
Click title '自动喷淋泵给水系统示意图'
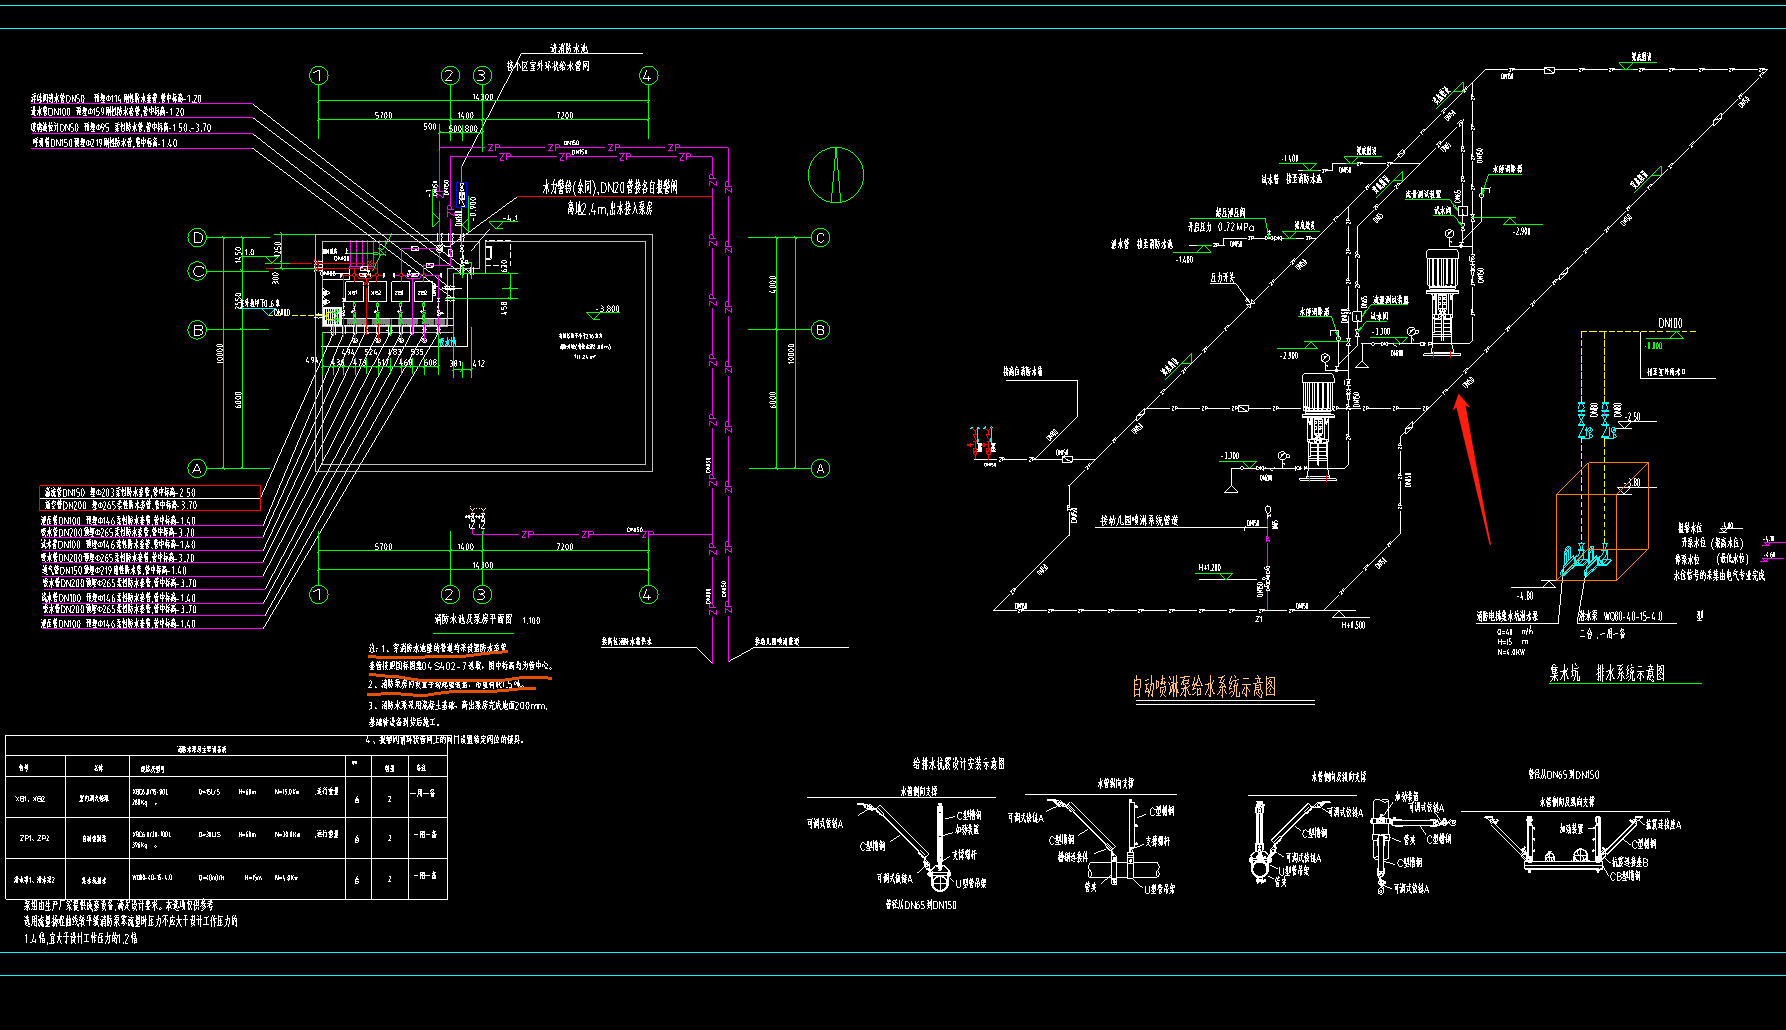coord(1204,687)
